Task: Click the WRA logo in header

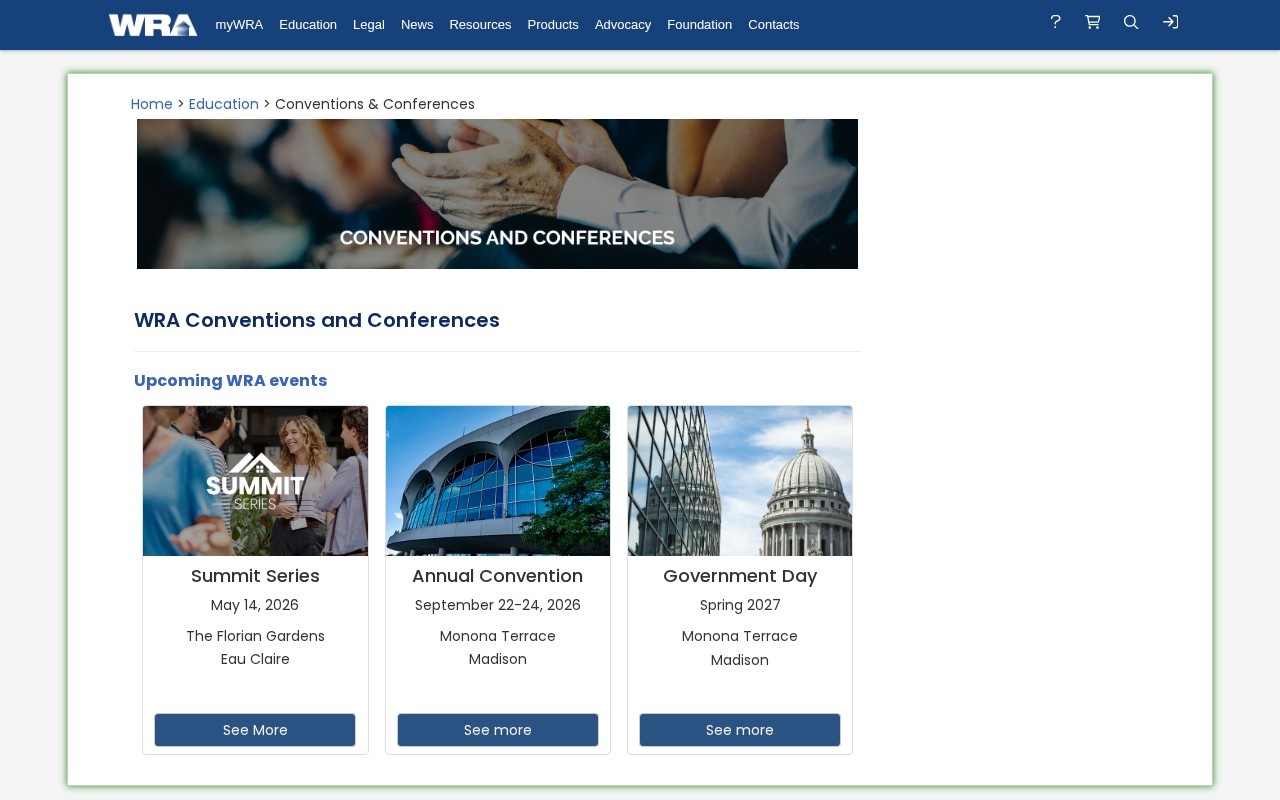Action: [x=152, y=25]
